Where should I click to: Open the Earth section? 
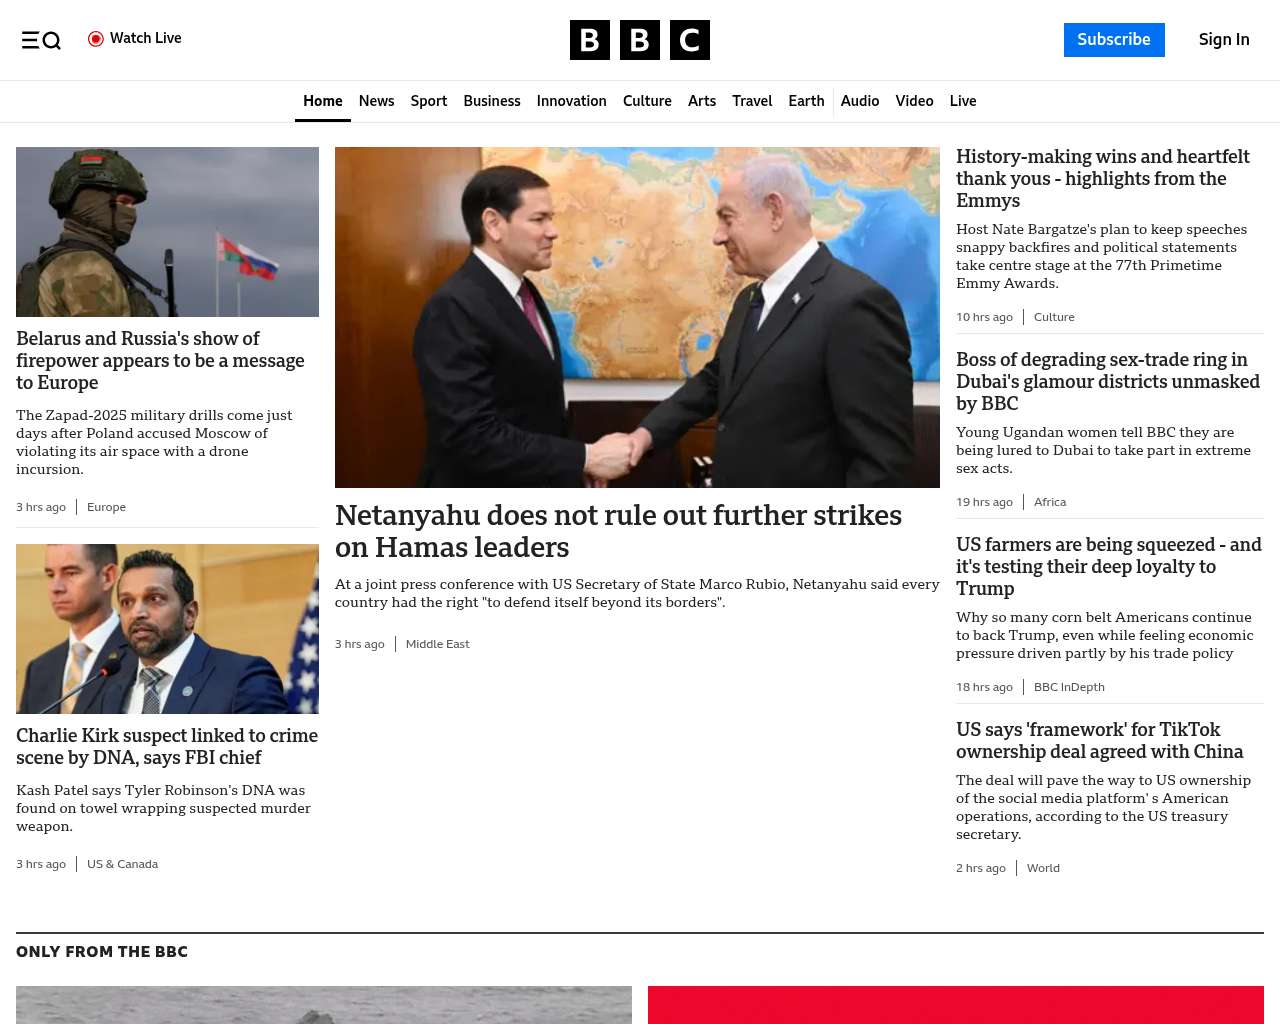tap(806, 101)
